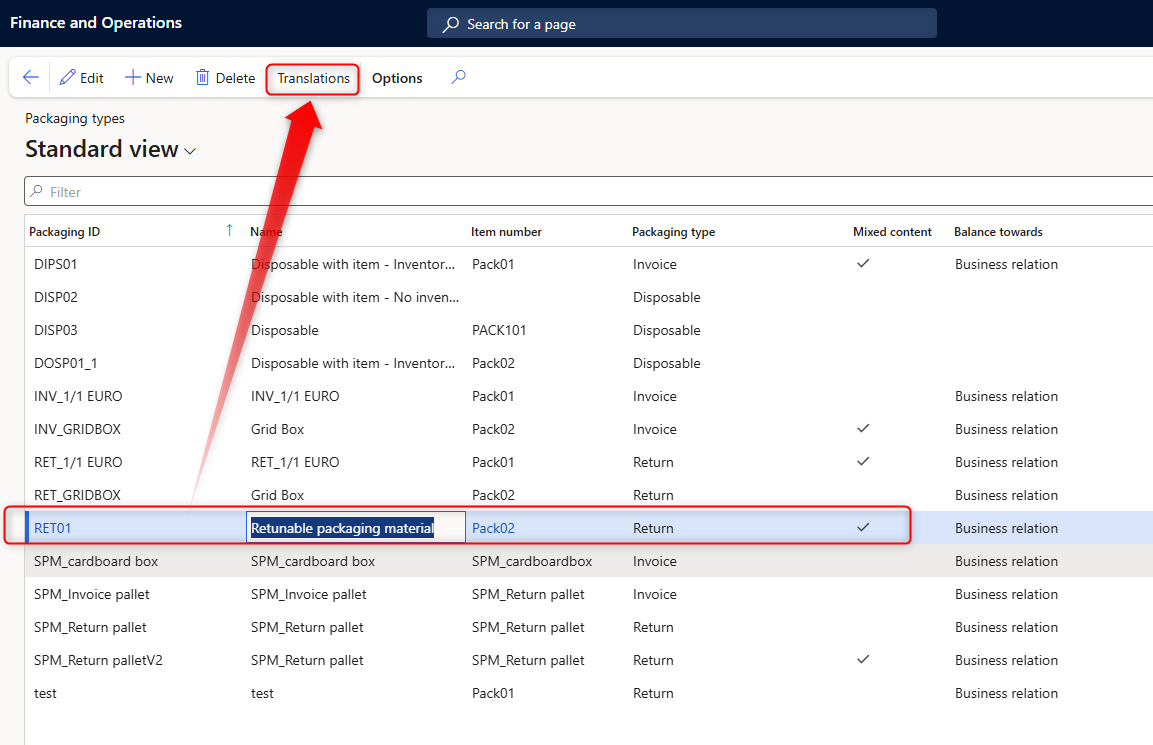Select the INV_GRIDBOX packaging ID cell
This screenshot has height=745, width=1153.
[x=77, y=429]
